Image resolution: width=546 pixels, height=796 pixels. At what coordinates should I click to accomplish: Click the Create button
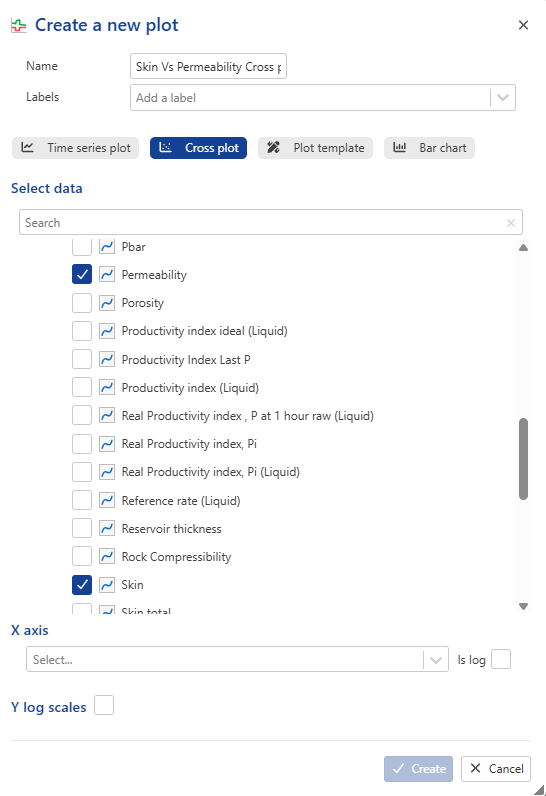[418, 769]
